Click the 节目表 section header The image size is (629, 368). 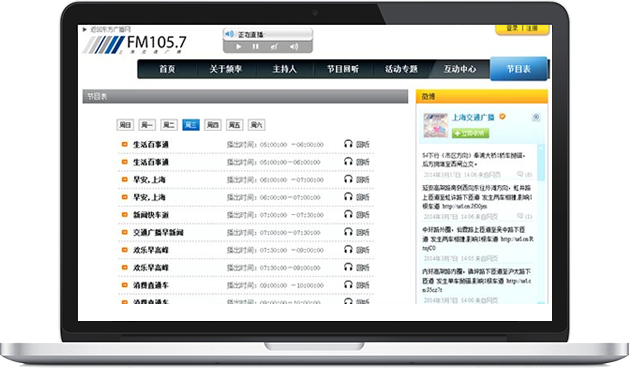pos(245,97)
